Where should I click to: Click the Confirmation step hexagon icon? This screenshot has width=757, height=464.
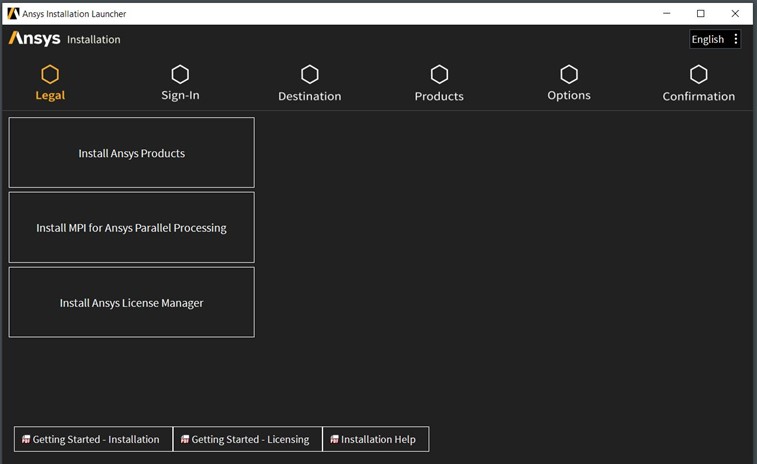pos(699,74)
